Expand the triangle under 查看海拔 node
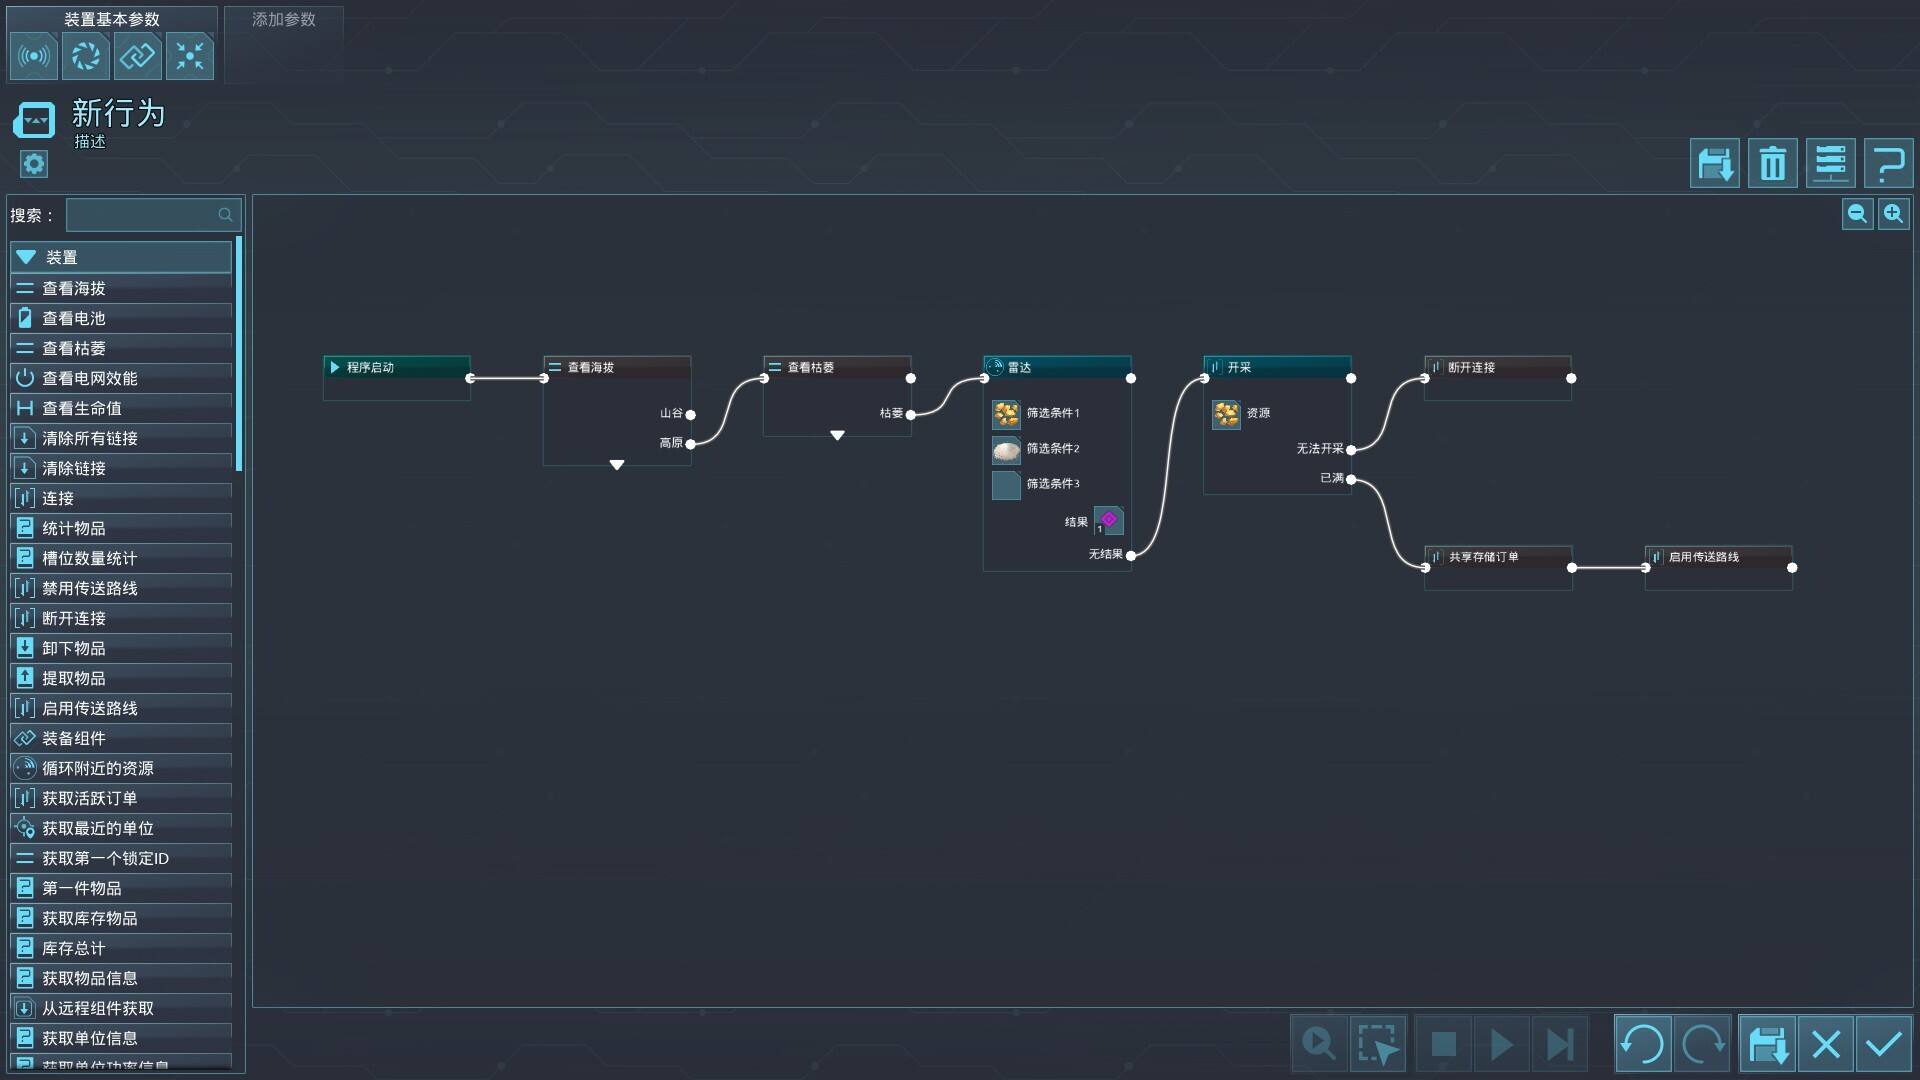The width and height of the screenshot is (1920, 1080). [x=617, y=465]
